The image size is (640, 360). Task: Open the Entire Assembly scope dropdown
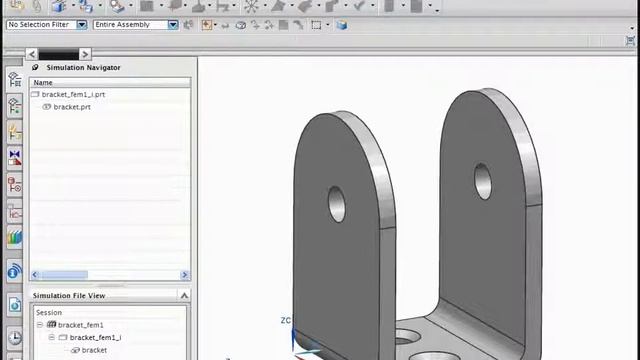pos(173,25)
